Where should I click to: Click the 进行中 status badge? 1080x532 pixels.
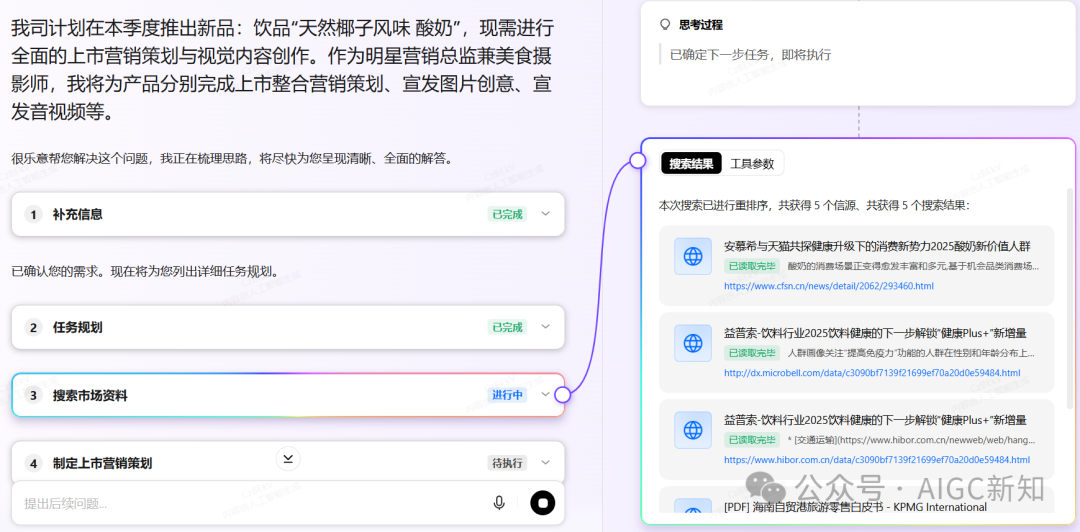pyautogui.click(x=507, y=396)
